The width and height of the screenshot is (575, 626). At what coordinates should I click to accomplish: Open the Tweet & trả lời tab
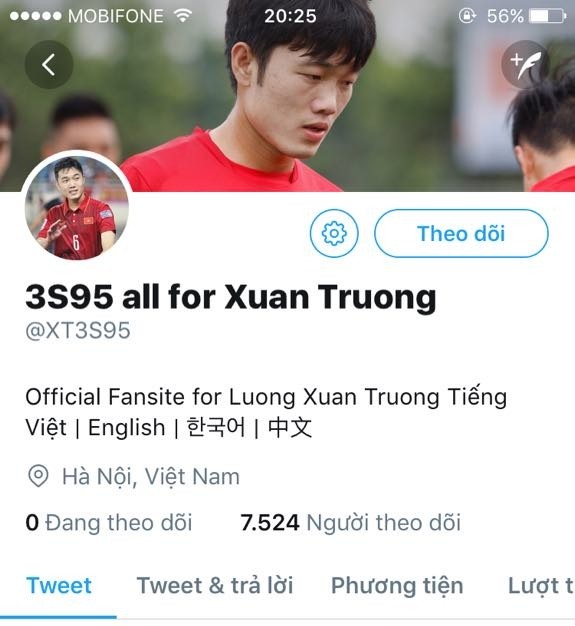coord(215,586)
